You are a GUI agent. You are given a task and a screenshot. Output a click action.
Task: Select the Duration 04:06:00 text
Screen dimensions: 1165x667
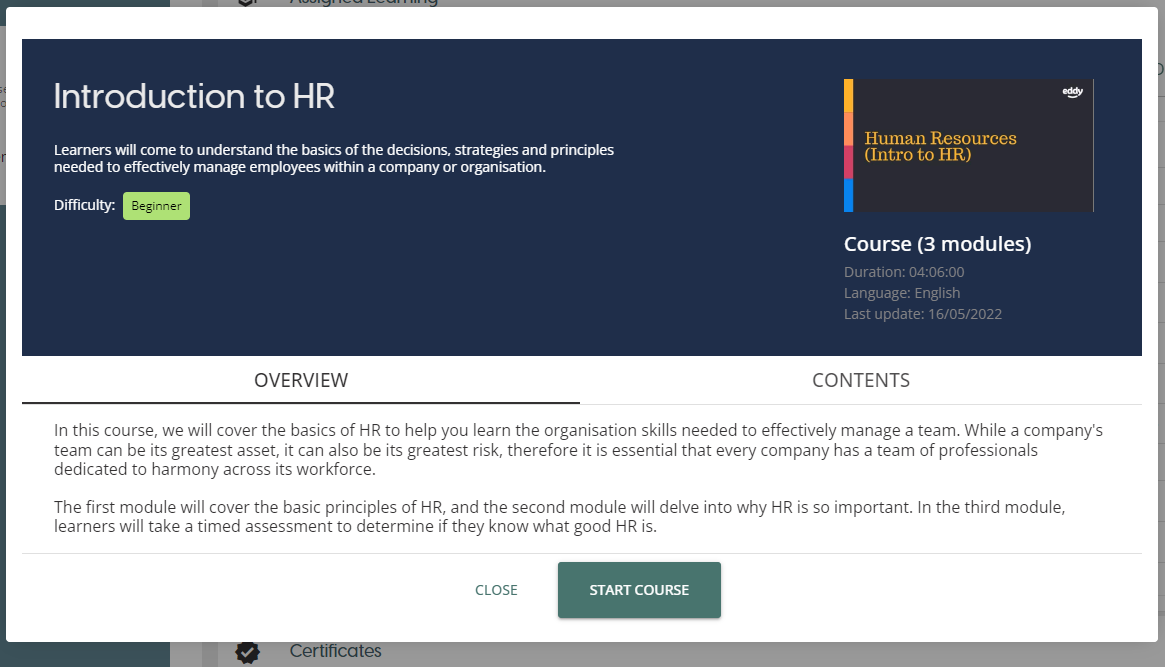click(x=903, y=272)
